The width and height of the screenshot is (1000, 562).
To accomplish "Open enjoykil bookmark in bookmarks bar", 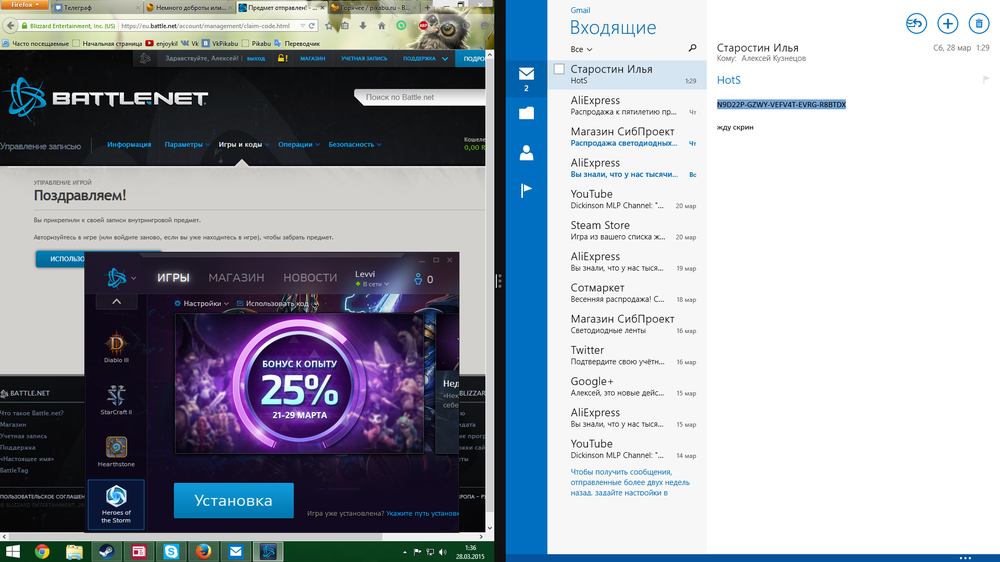I will click(162, 43).
